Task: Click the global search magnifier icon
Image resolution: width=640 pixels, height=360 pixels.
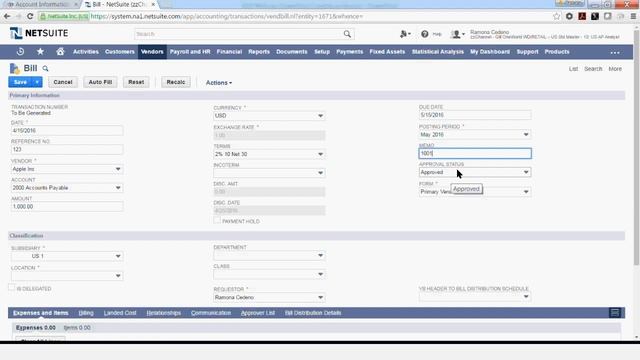Action: [347, 34]
